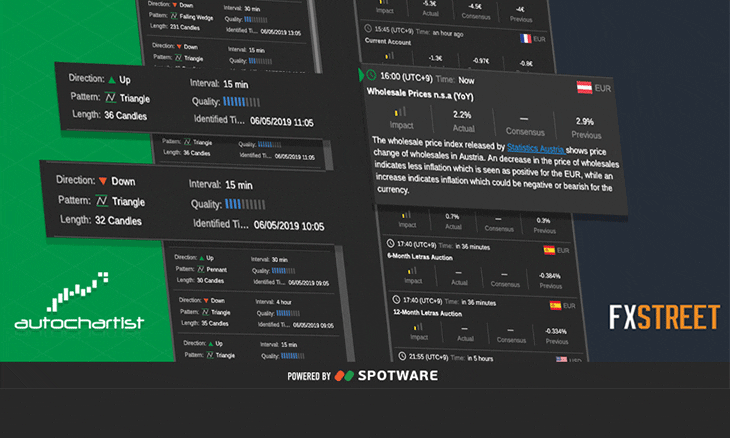Click the '2.2%' Actual value
The width and height of the screenshot is (730, 438).
462,115
